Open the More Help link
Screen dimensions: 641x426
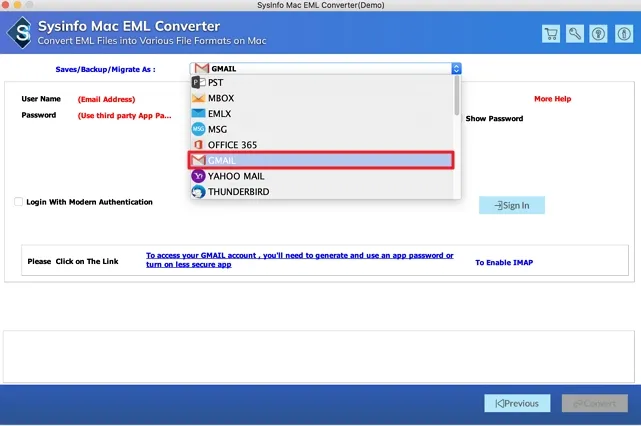552,99
